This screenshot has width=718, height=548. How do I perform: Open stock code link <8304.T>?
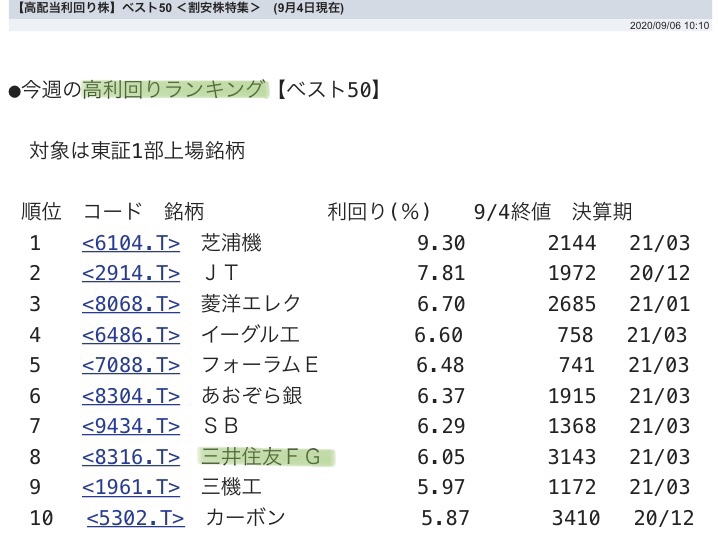tap(131, 396)
